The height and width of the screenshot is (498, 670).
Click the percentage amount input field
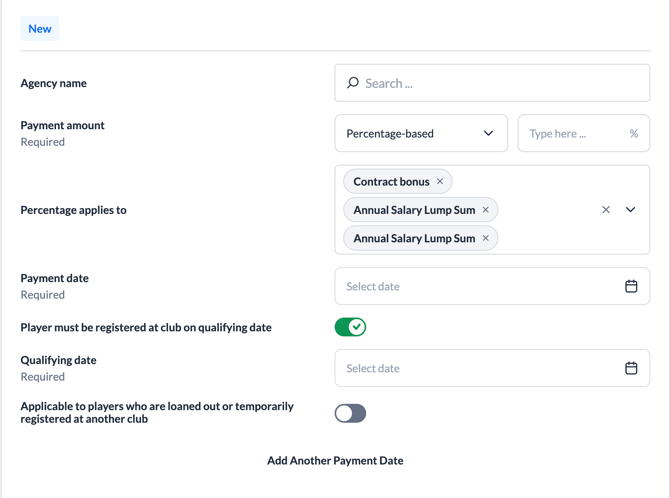coord(571,133)
